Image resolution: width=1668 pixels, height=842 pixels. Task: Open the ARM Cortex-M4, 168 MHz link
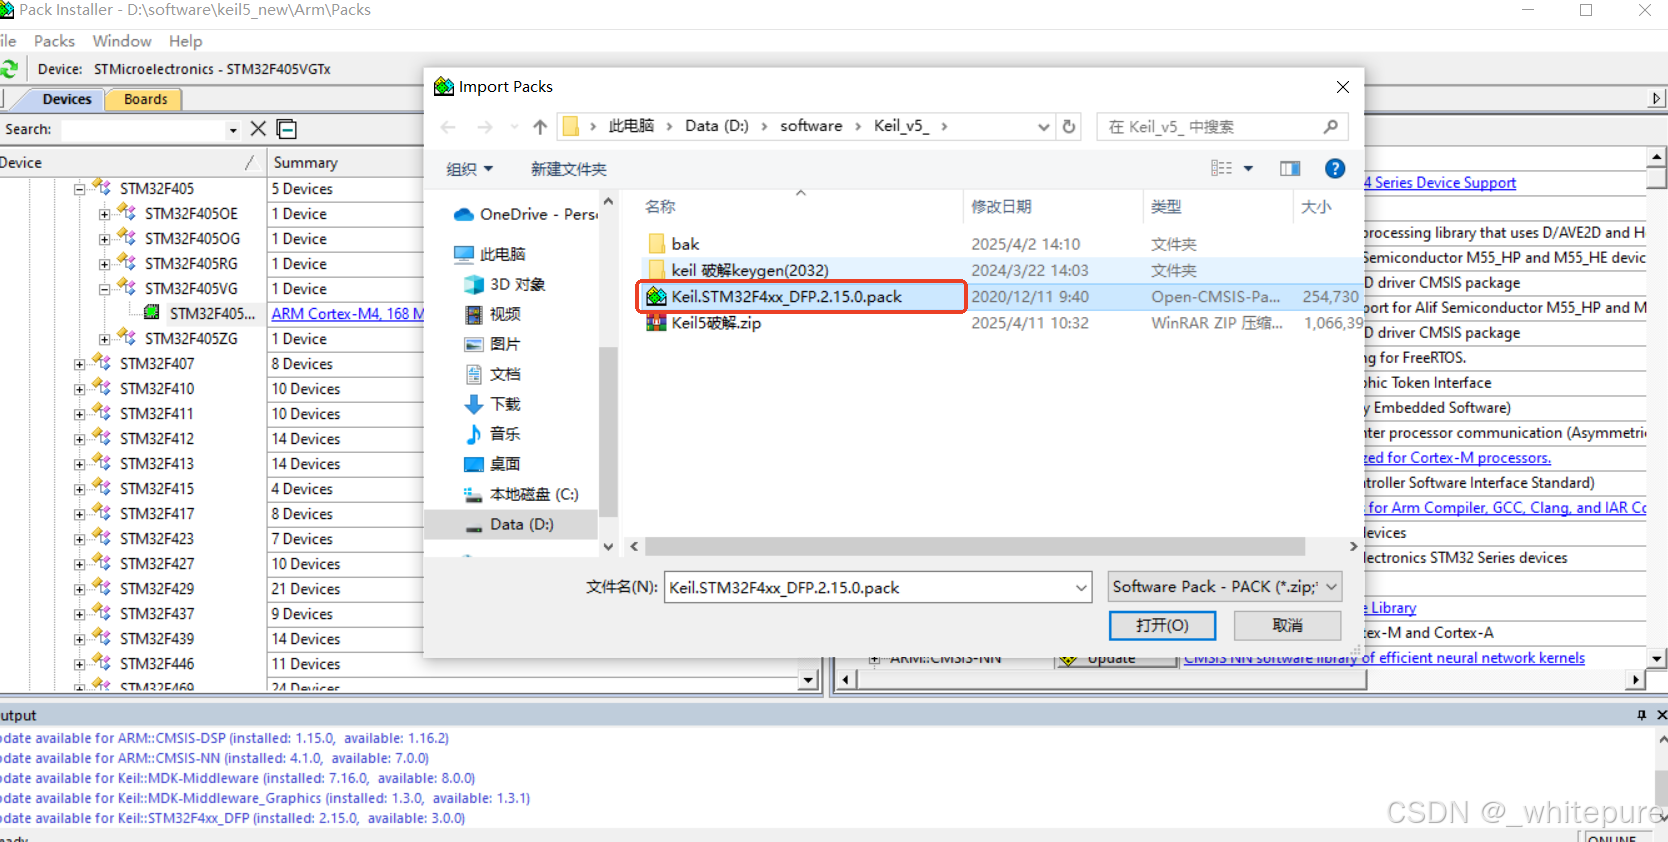[x=348, y=314]
